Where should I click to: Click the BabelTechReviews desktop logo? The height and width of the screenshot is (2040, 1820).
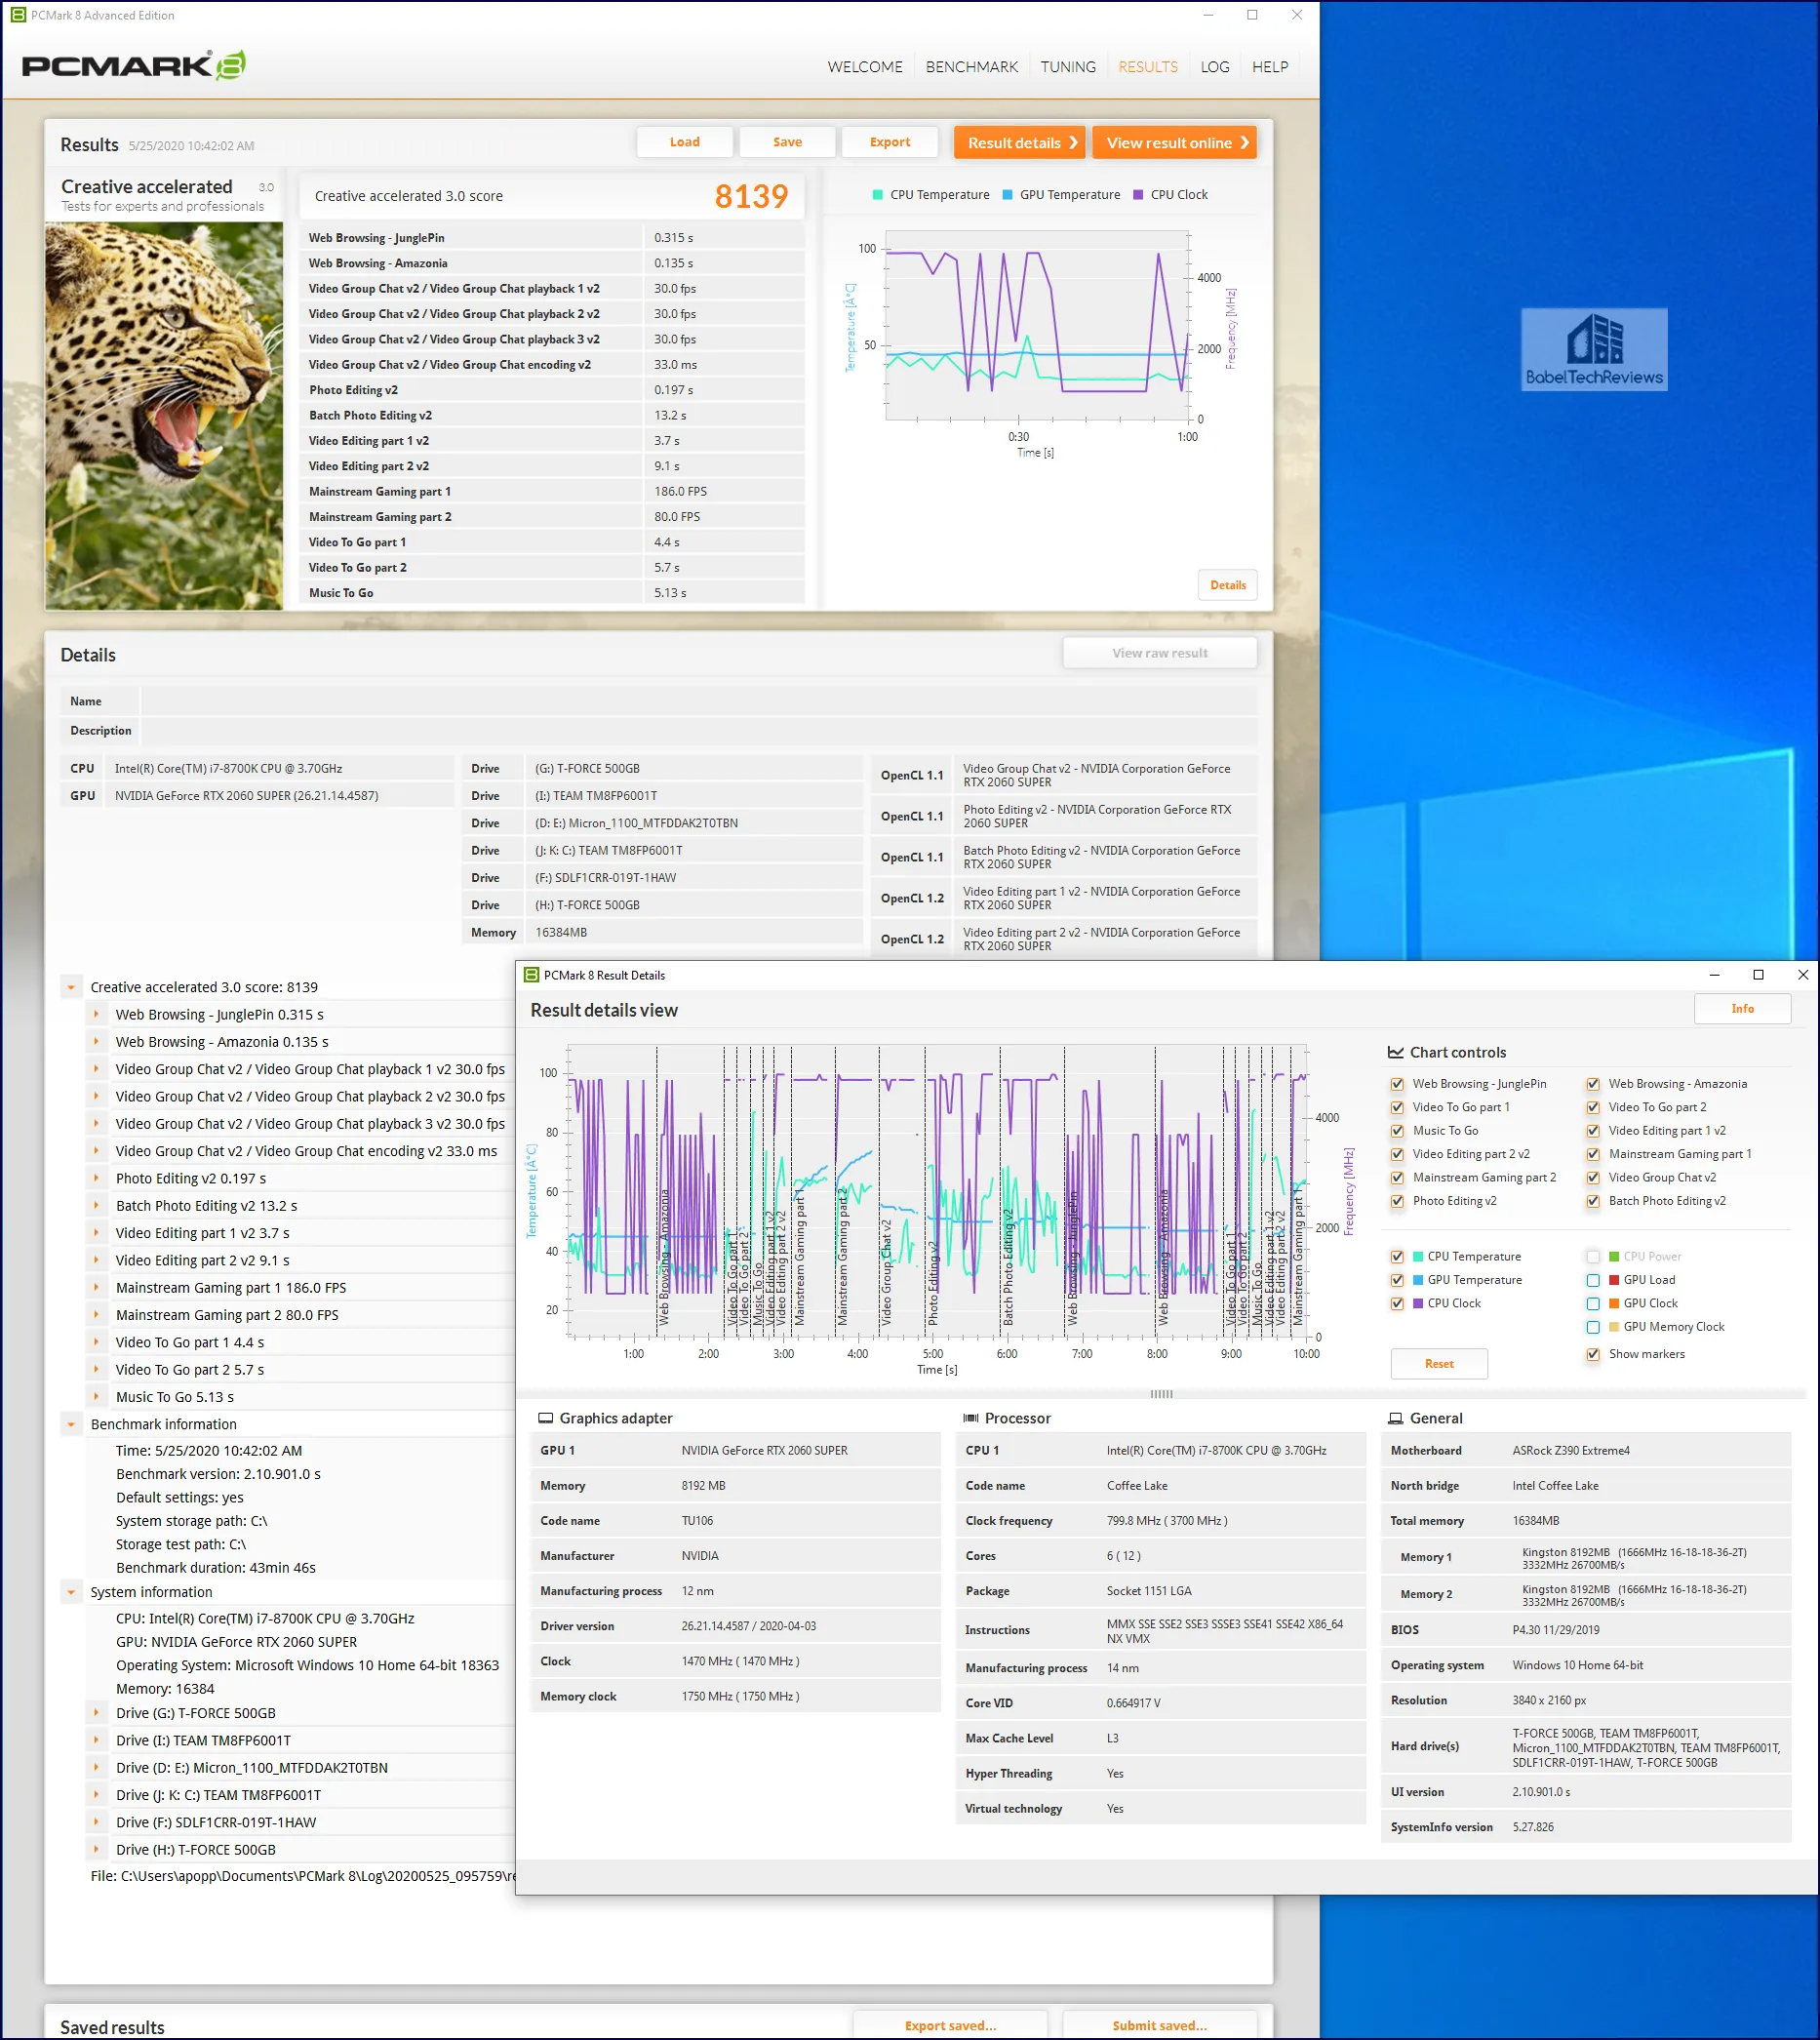click(1594, 349)
